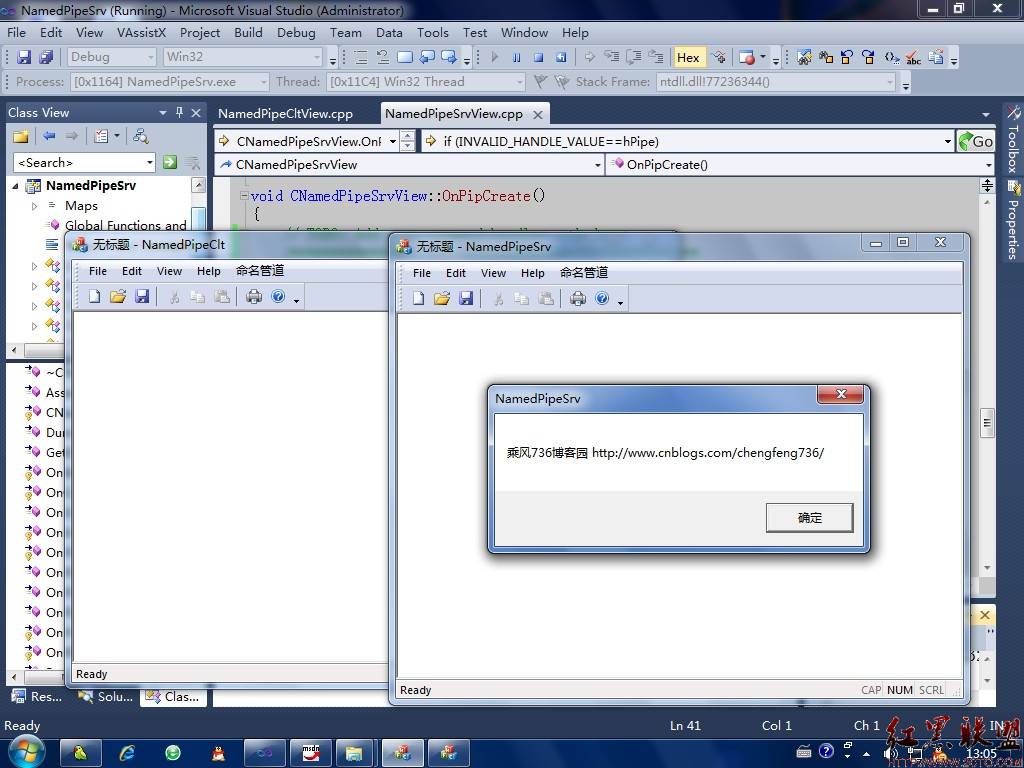The width and height of the screenshot is (1024, 768).
Task: Open 命名管道 menu in NamedPipeSrv window
Action: coord(584,272)
